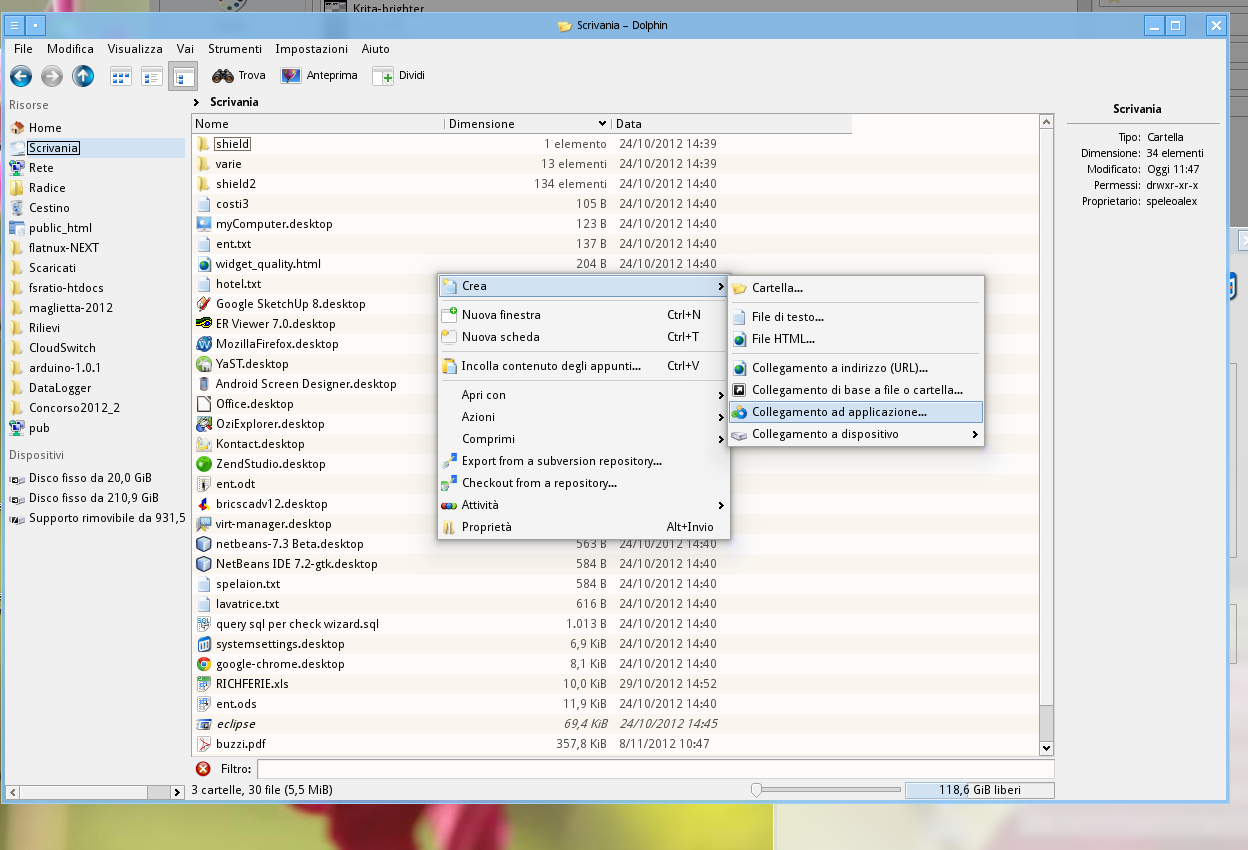The width and height of the screenshot is (1248, 850).
Task: Select the buzzi.pdf file
Action: coord(241,744)
